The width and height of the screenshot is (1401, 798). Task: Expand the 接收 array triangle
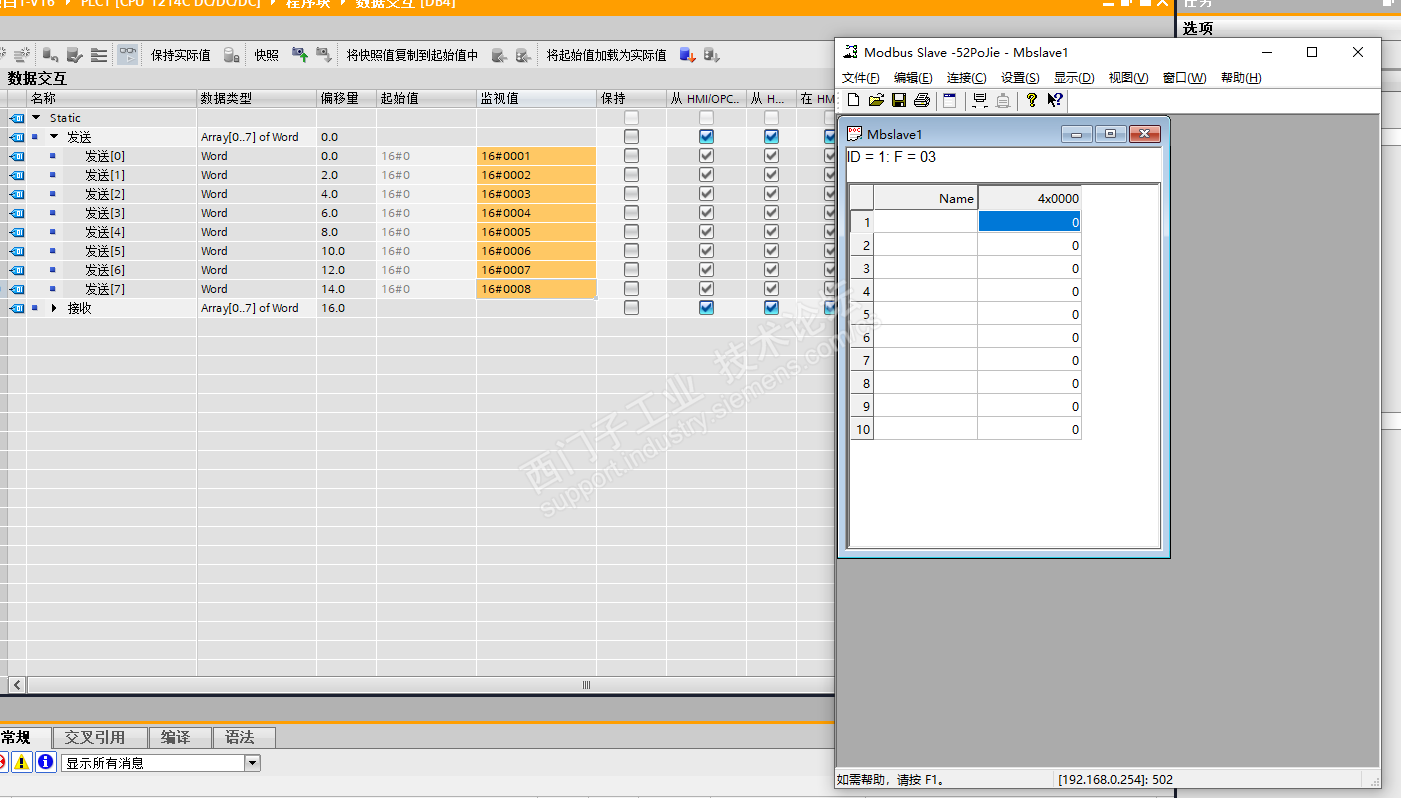click(54, 308)
